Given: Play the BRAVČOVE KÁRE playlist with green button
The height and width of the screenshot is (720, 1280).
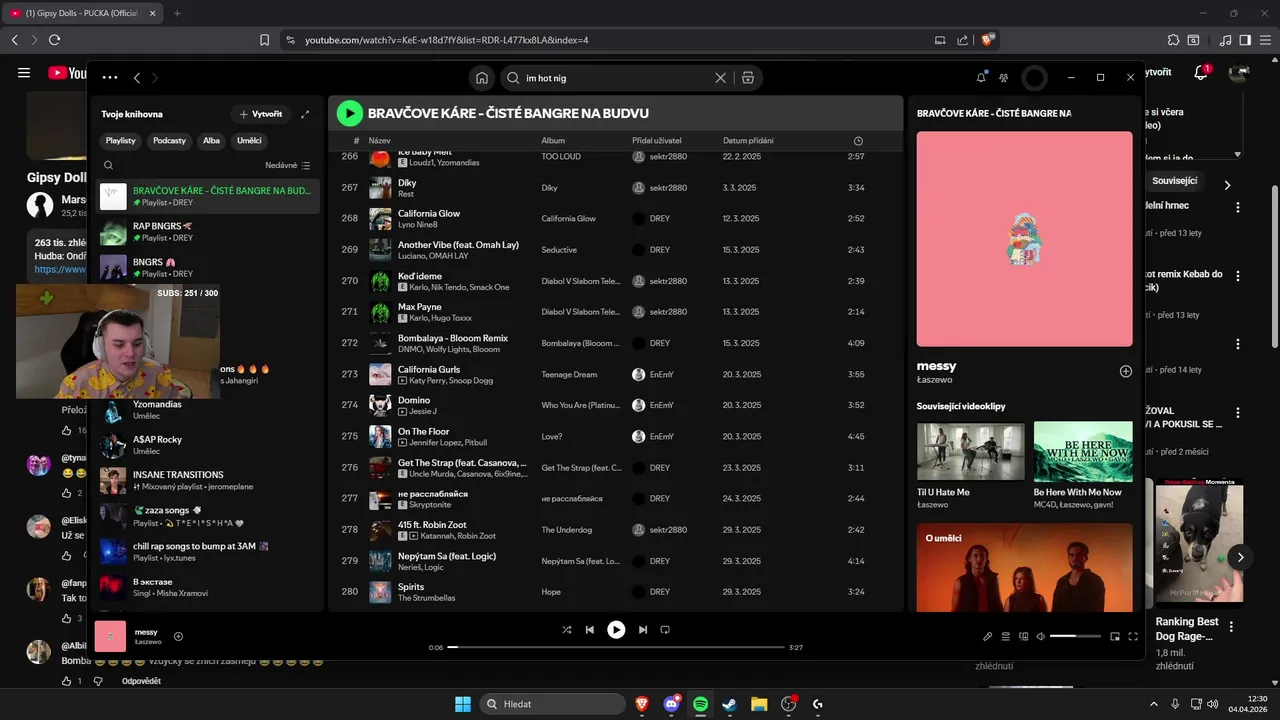Looking at the screenshot, I should [349, 113].
